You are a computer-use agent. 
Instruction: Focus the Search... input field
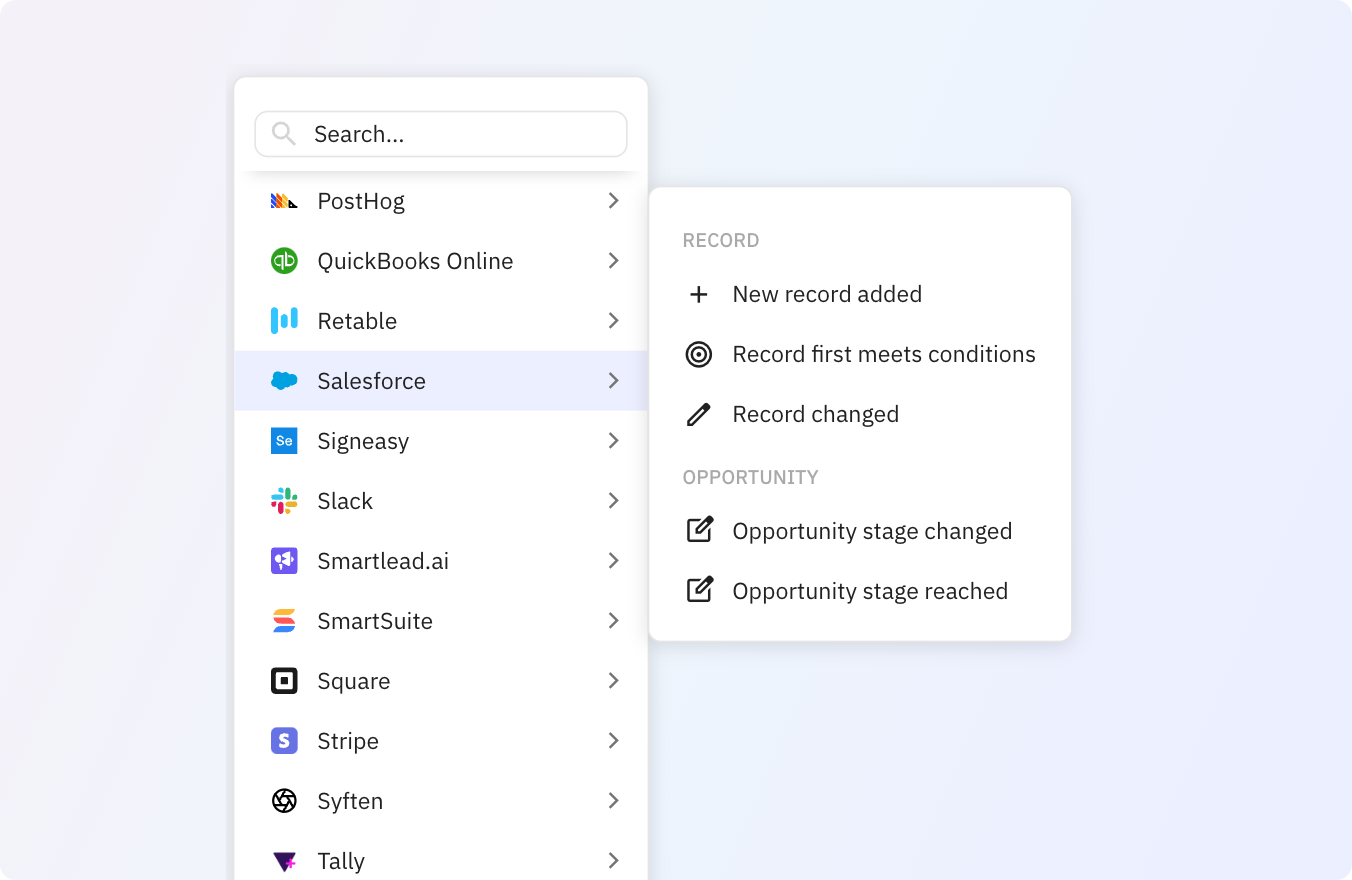(x=441, y=134)
